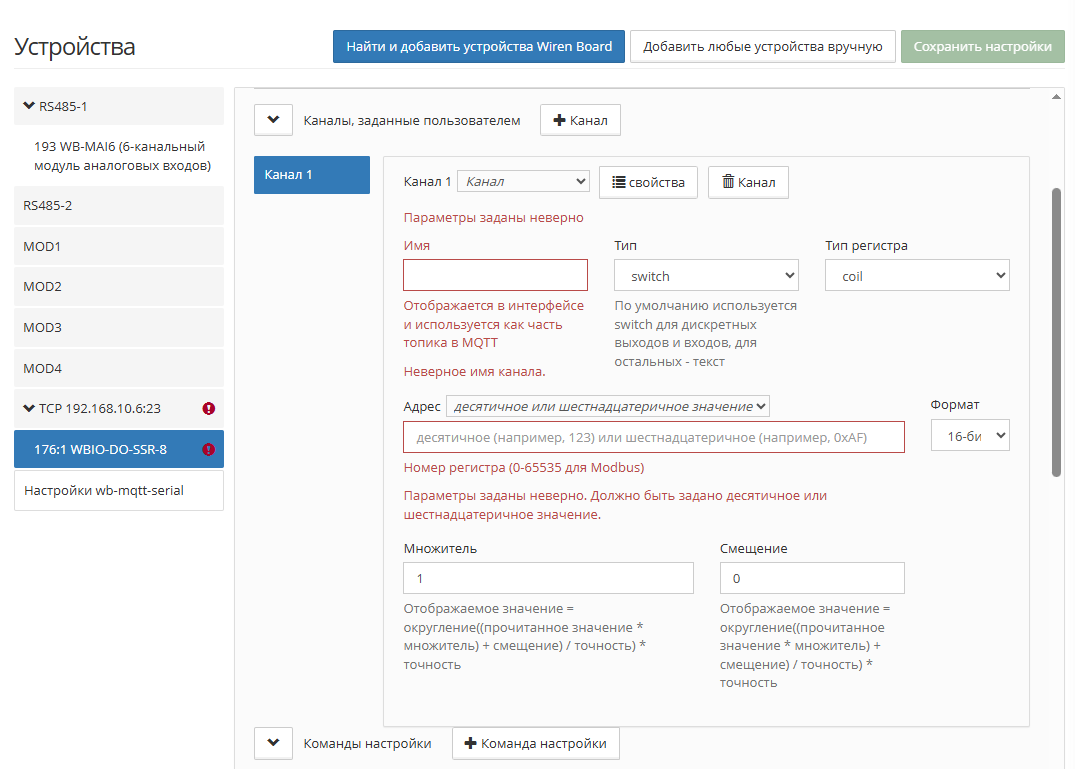Add setup command with plus Команда настройки
Viewport: 1075px width, 769px height.
(535, 743)
